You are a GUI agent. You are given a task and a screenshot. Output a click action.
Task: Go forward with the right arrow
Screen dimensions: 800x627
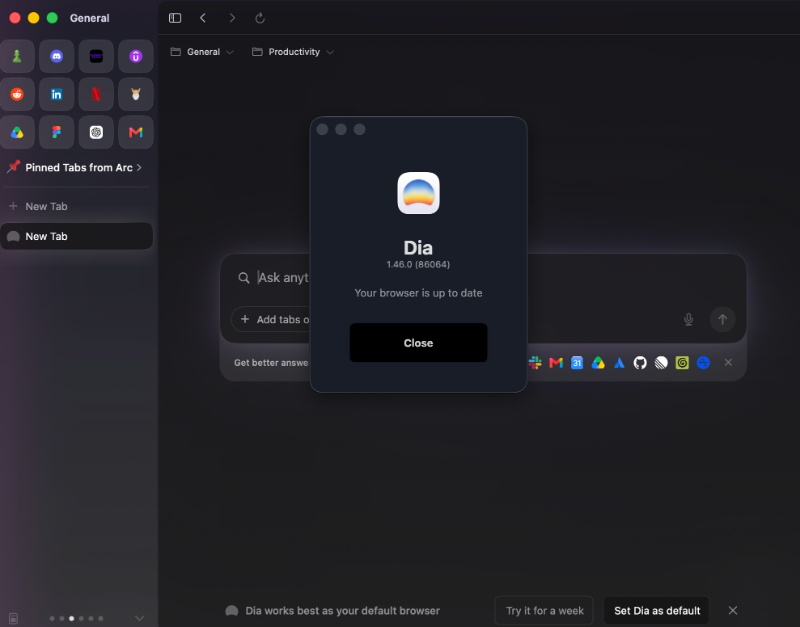click(x=232, y=18)
